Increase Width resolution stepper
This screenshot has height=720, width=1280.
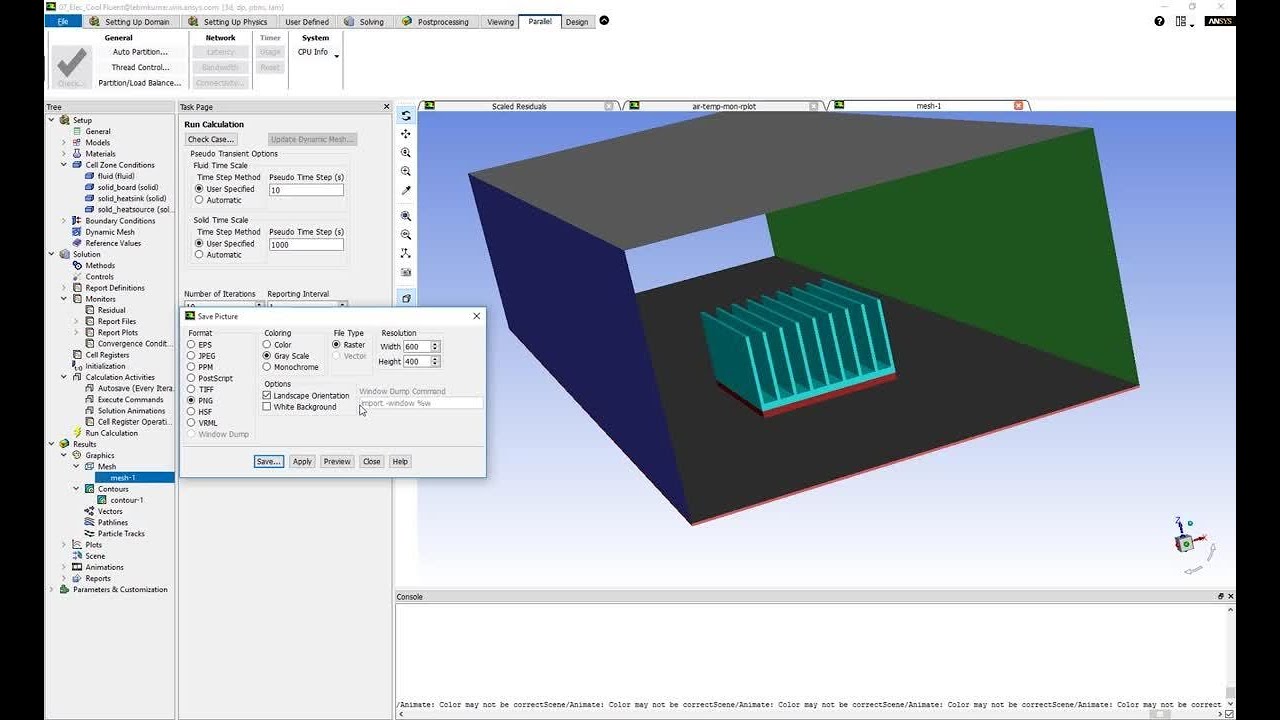[x=435, y=344]
